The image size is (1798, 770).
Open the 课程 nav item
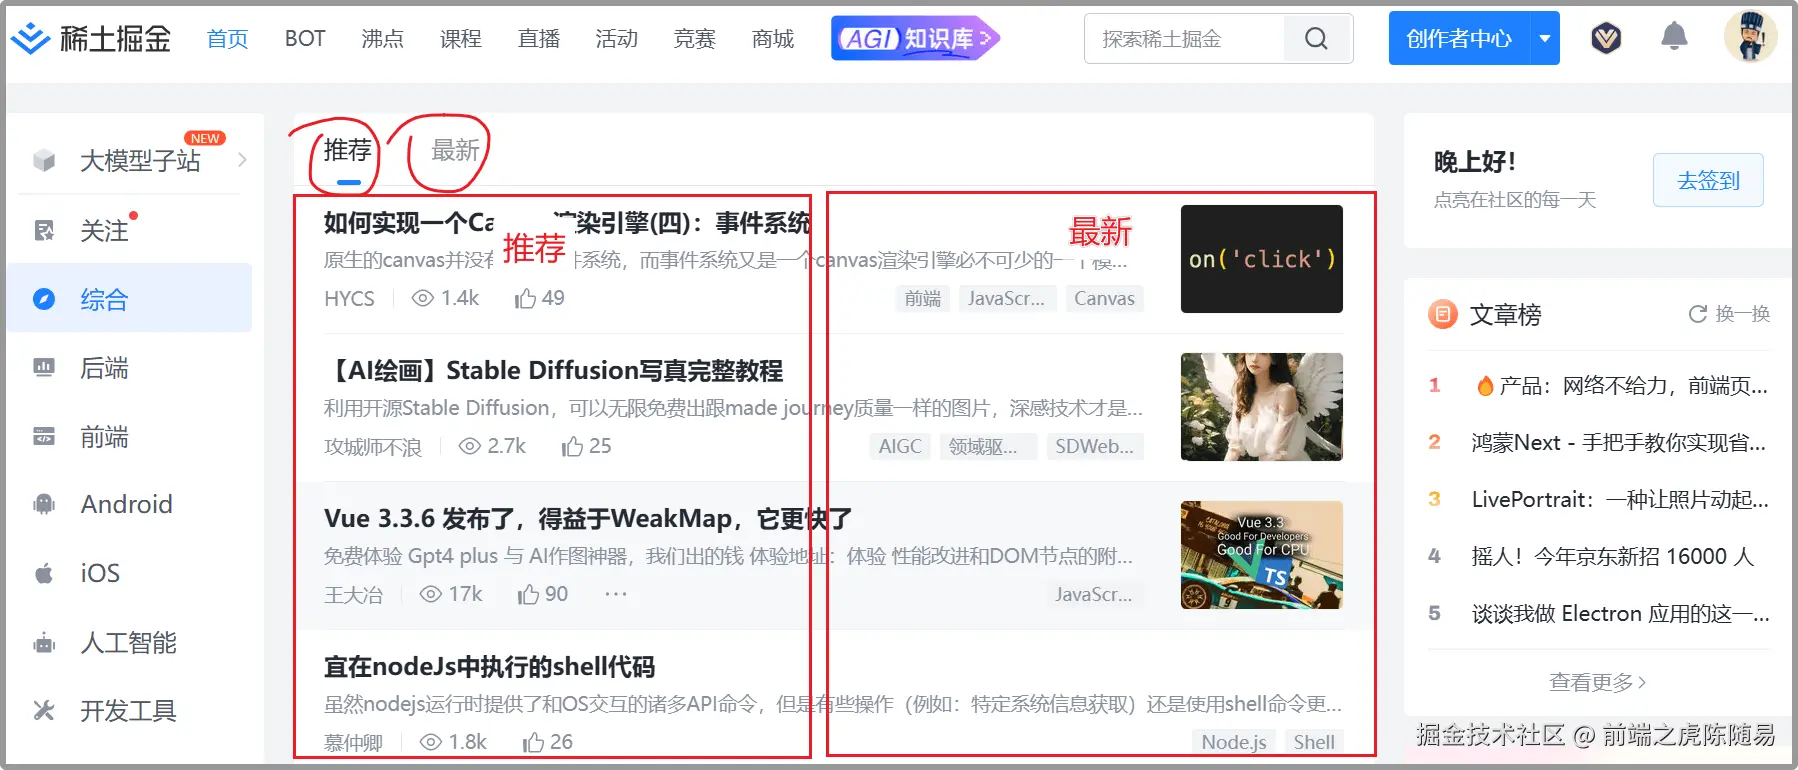tap(460, 39)
